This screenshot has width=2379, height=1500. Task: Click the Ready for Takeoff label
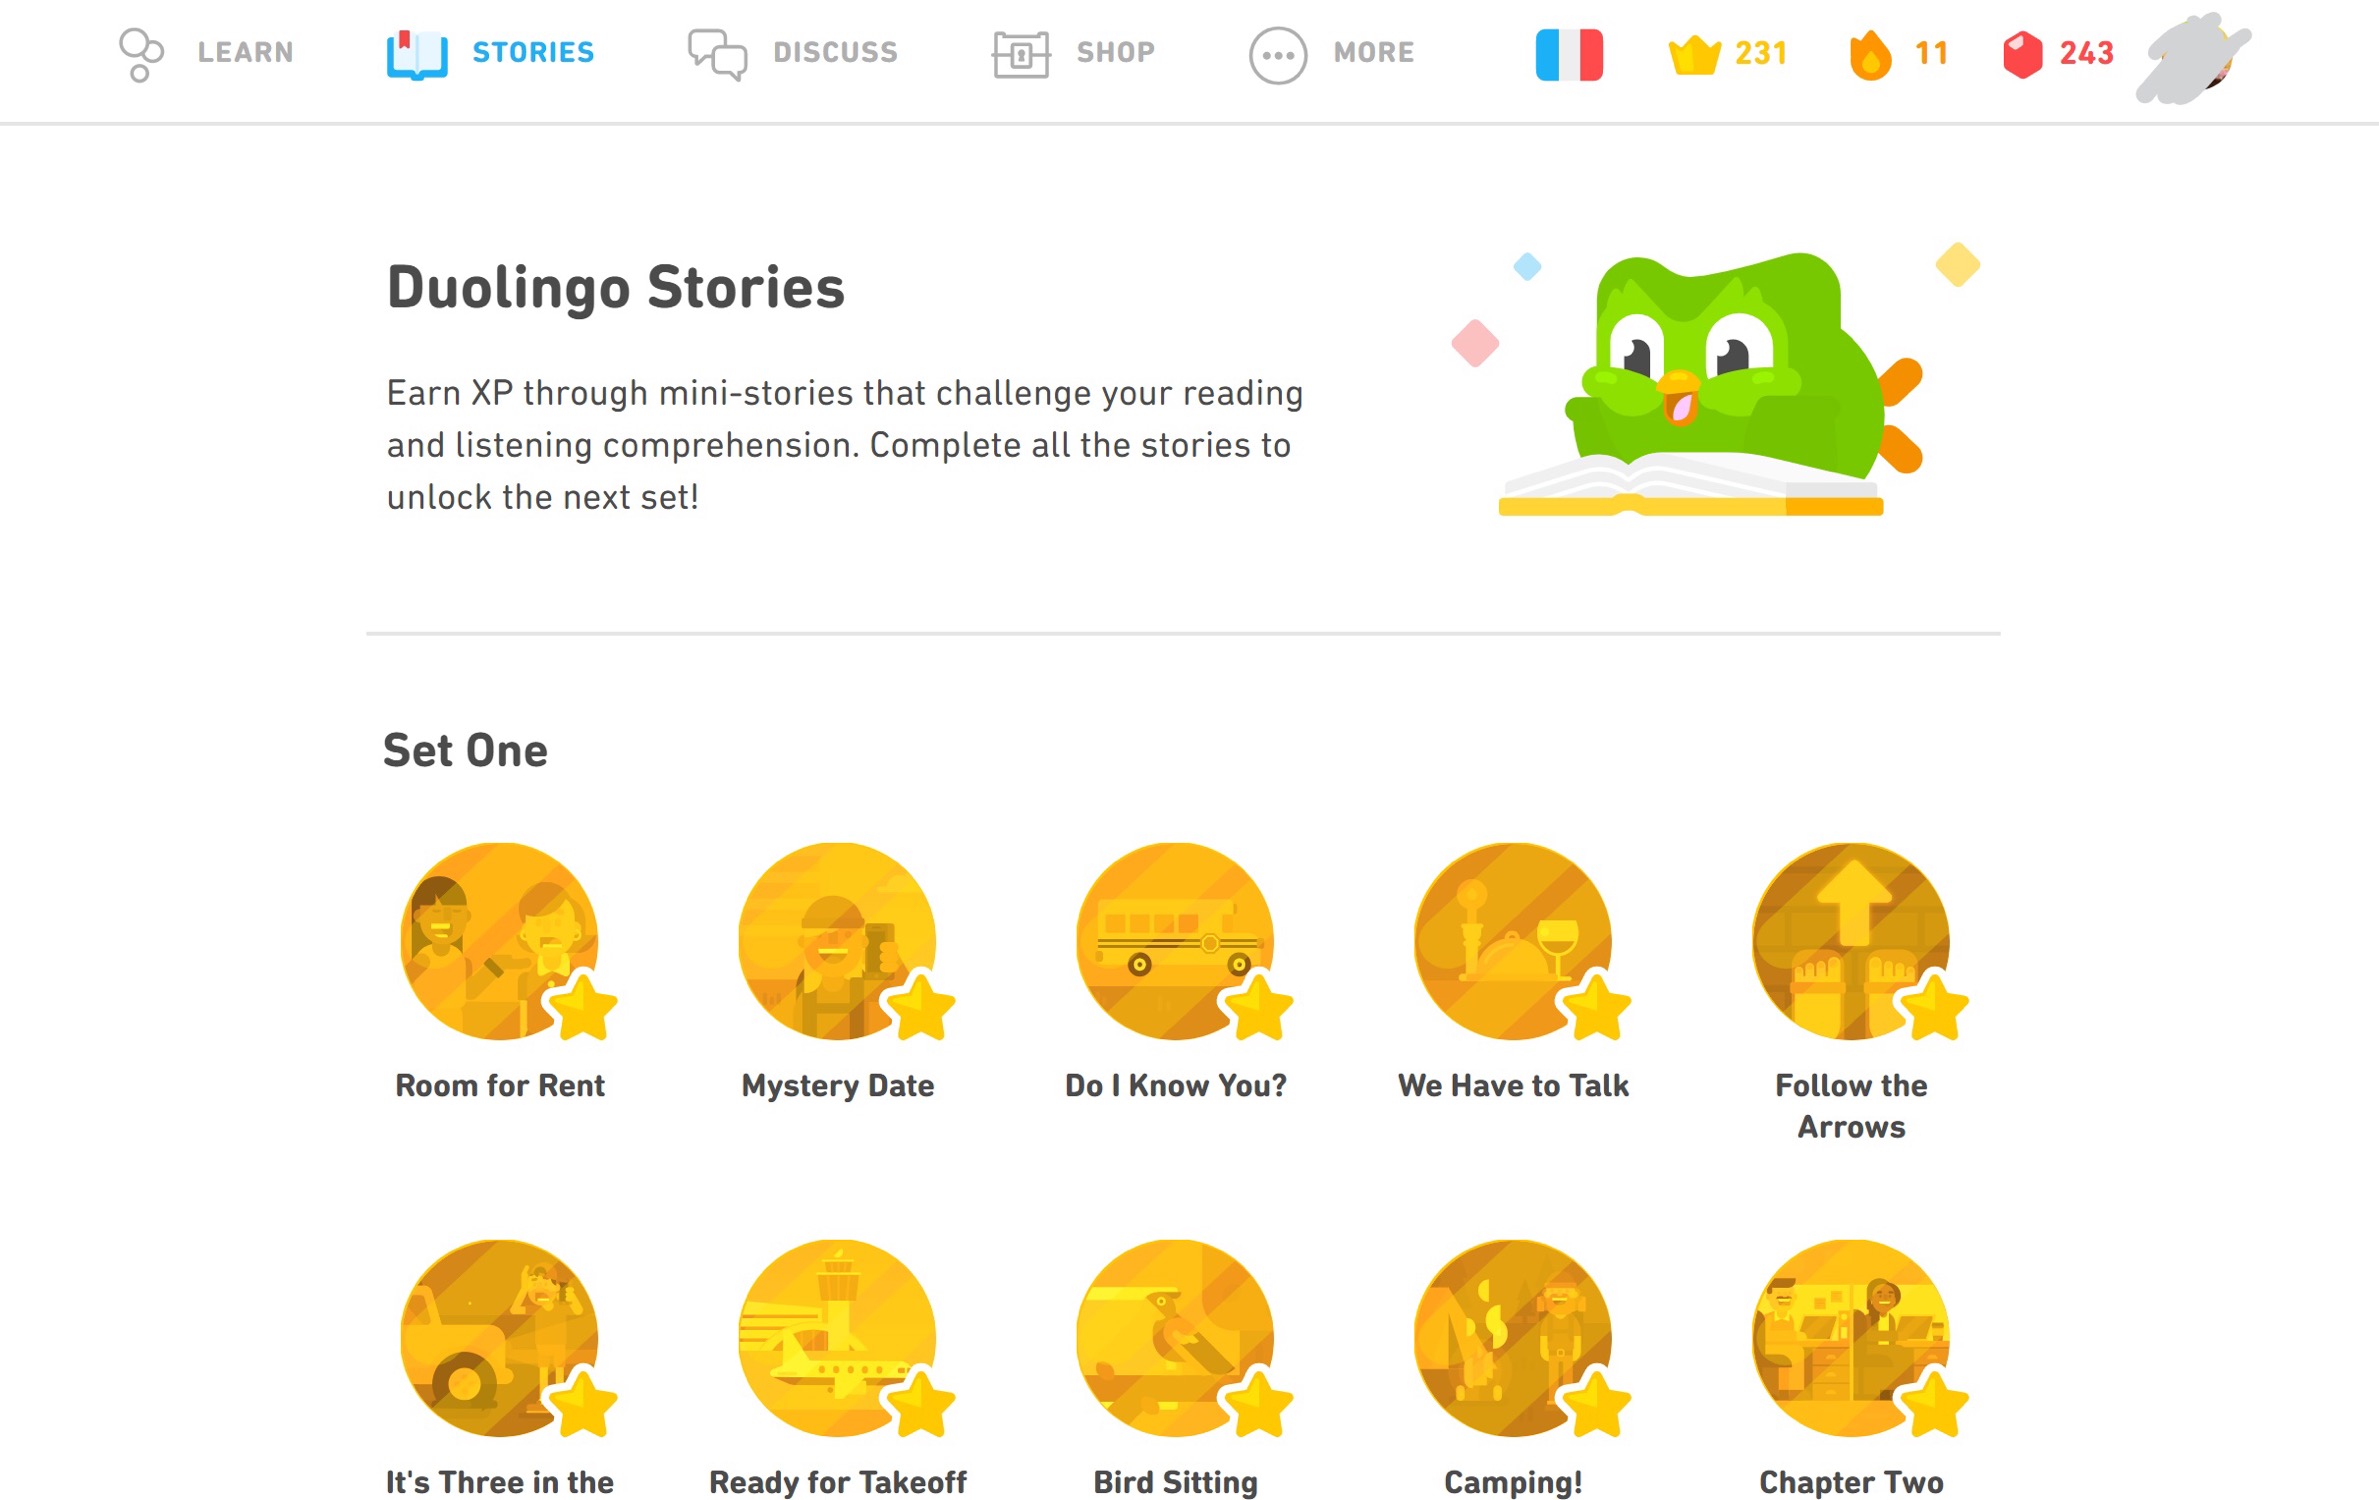[x=838, y=1482]
